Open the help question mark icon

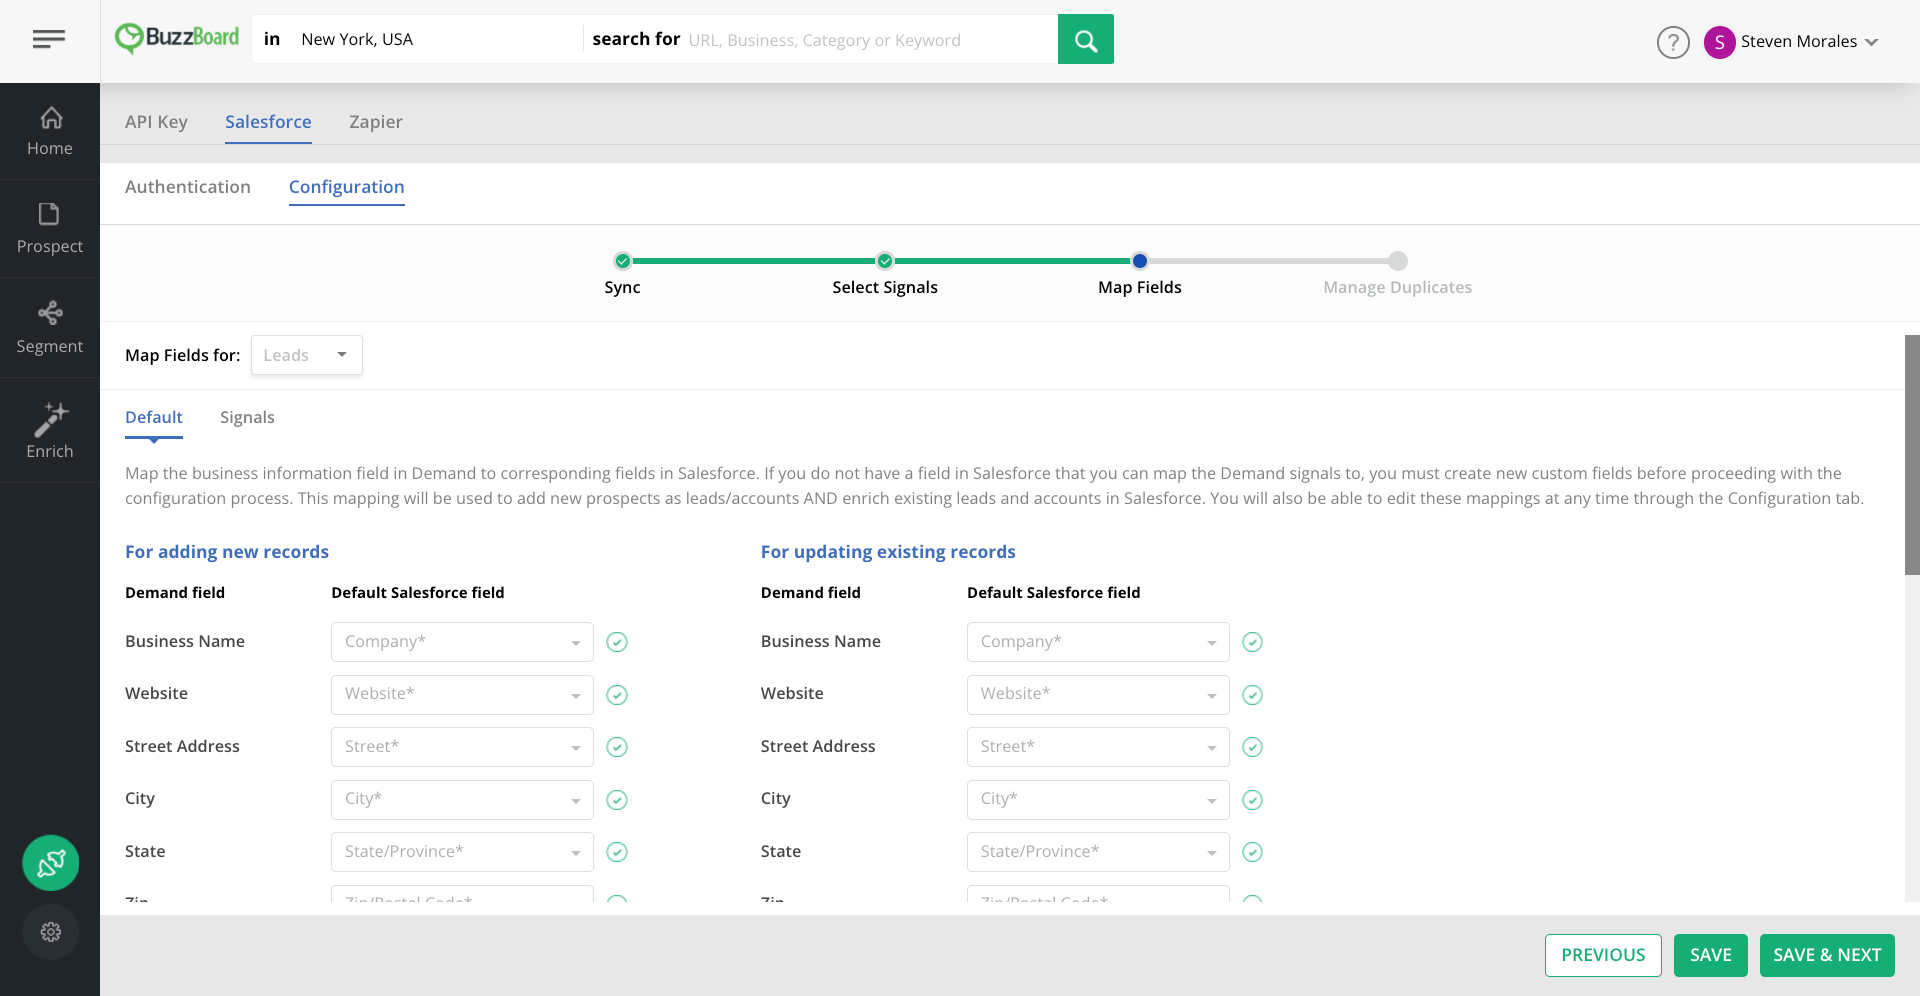[1672, 42]
